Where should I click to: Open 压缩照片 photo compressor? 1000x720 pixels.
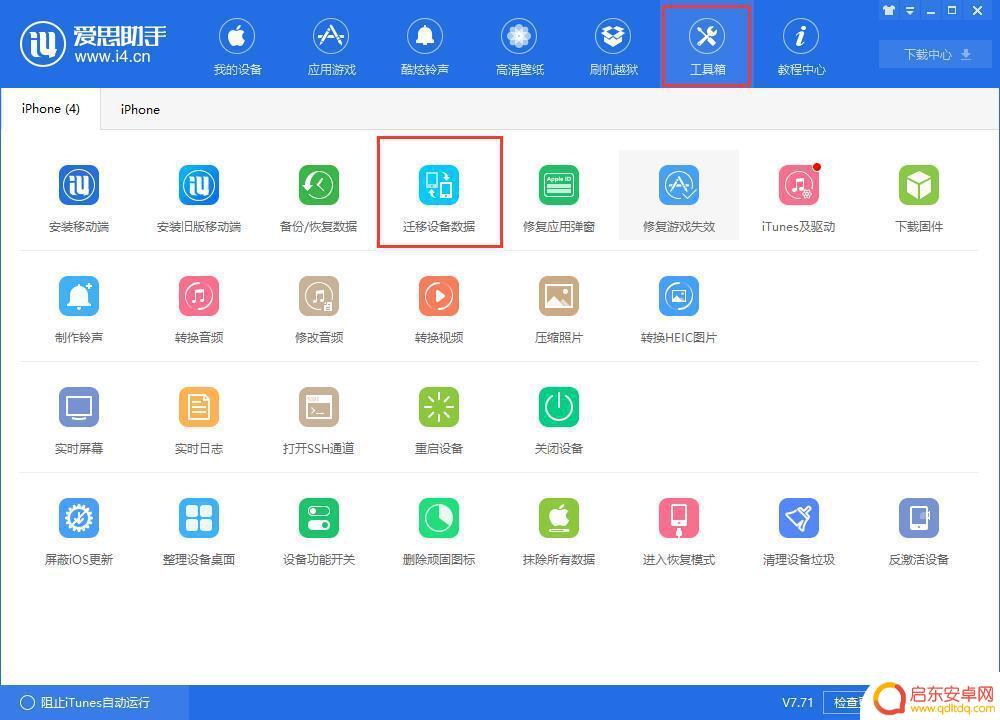tap(559, 309)
